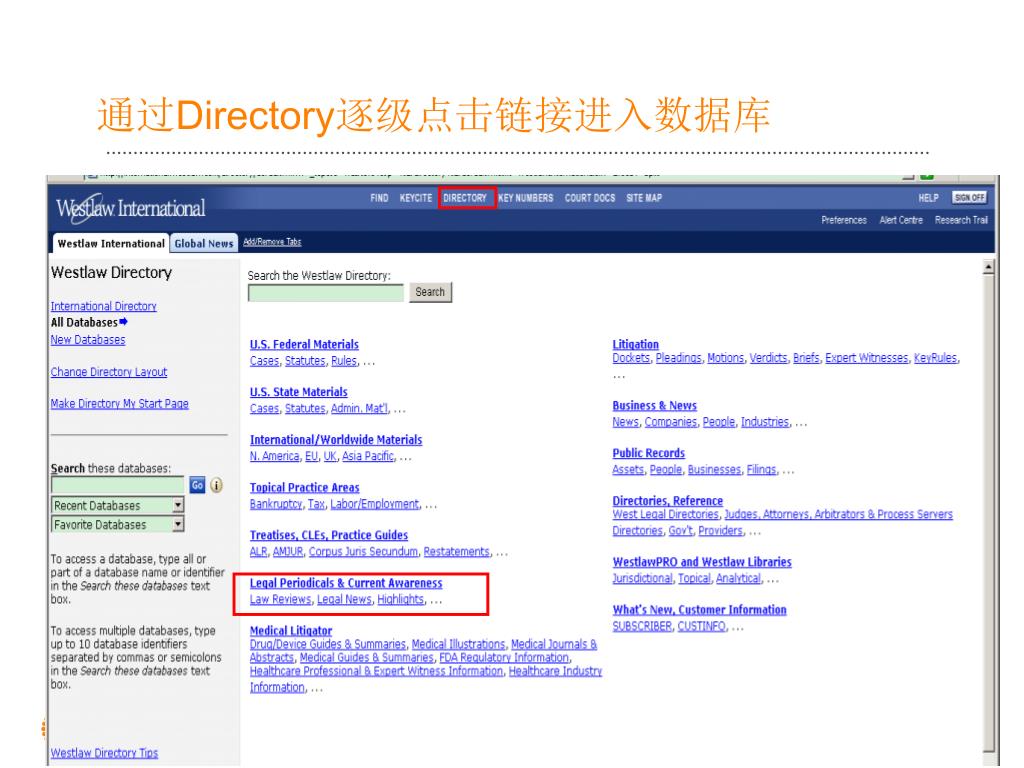
Task: Open the Companies link under Business & News
Action: 671,422
